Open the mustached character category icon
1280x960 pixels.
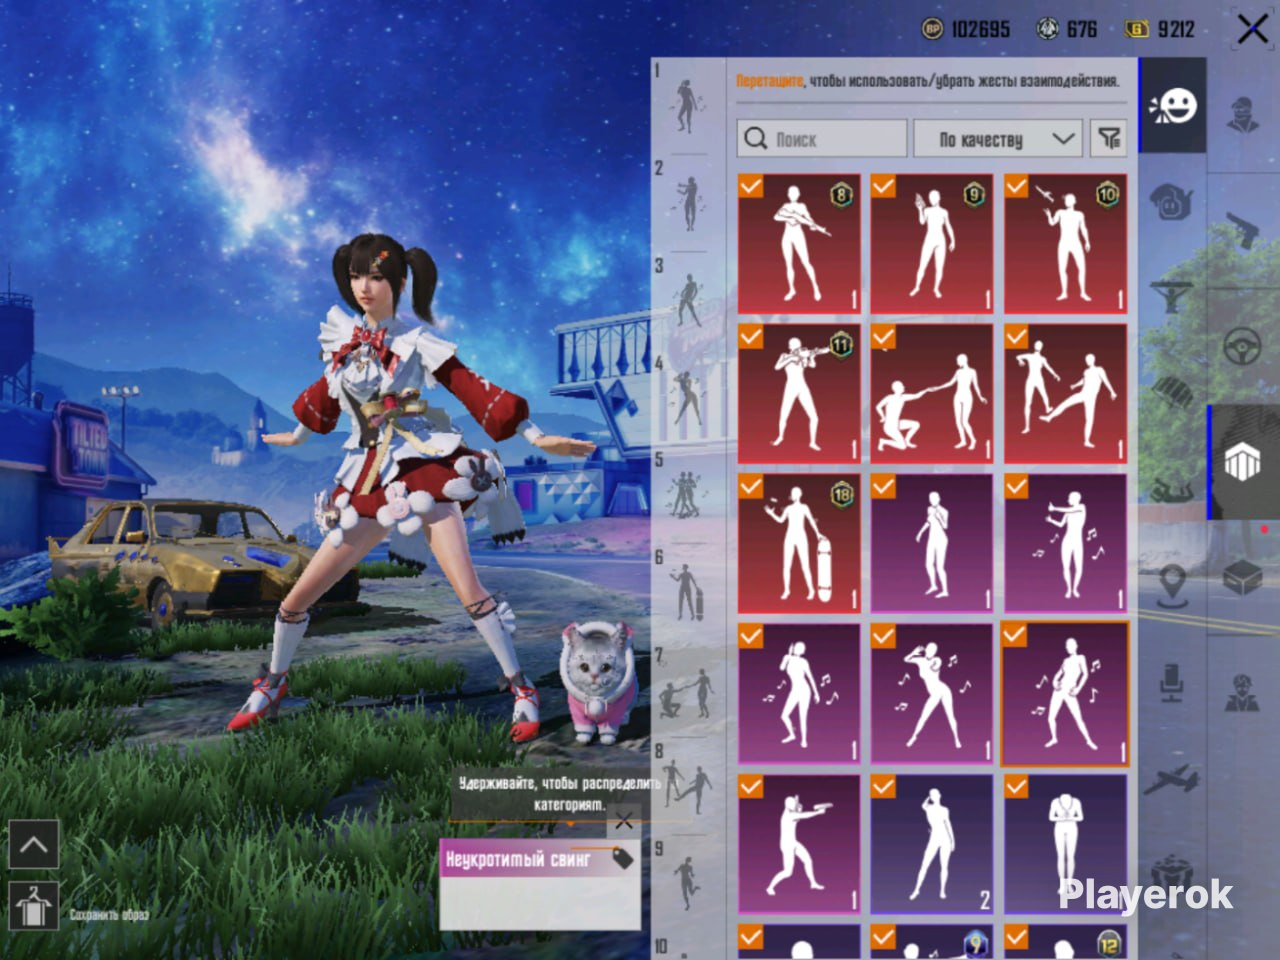[x=1242, y=693]
